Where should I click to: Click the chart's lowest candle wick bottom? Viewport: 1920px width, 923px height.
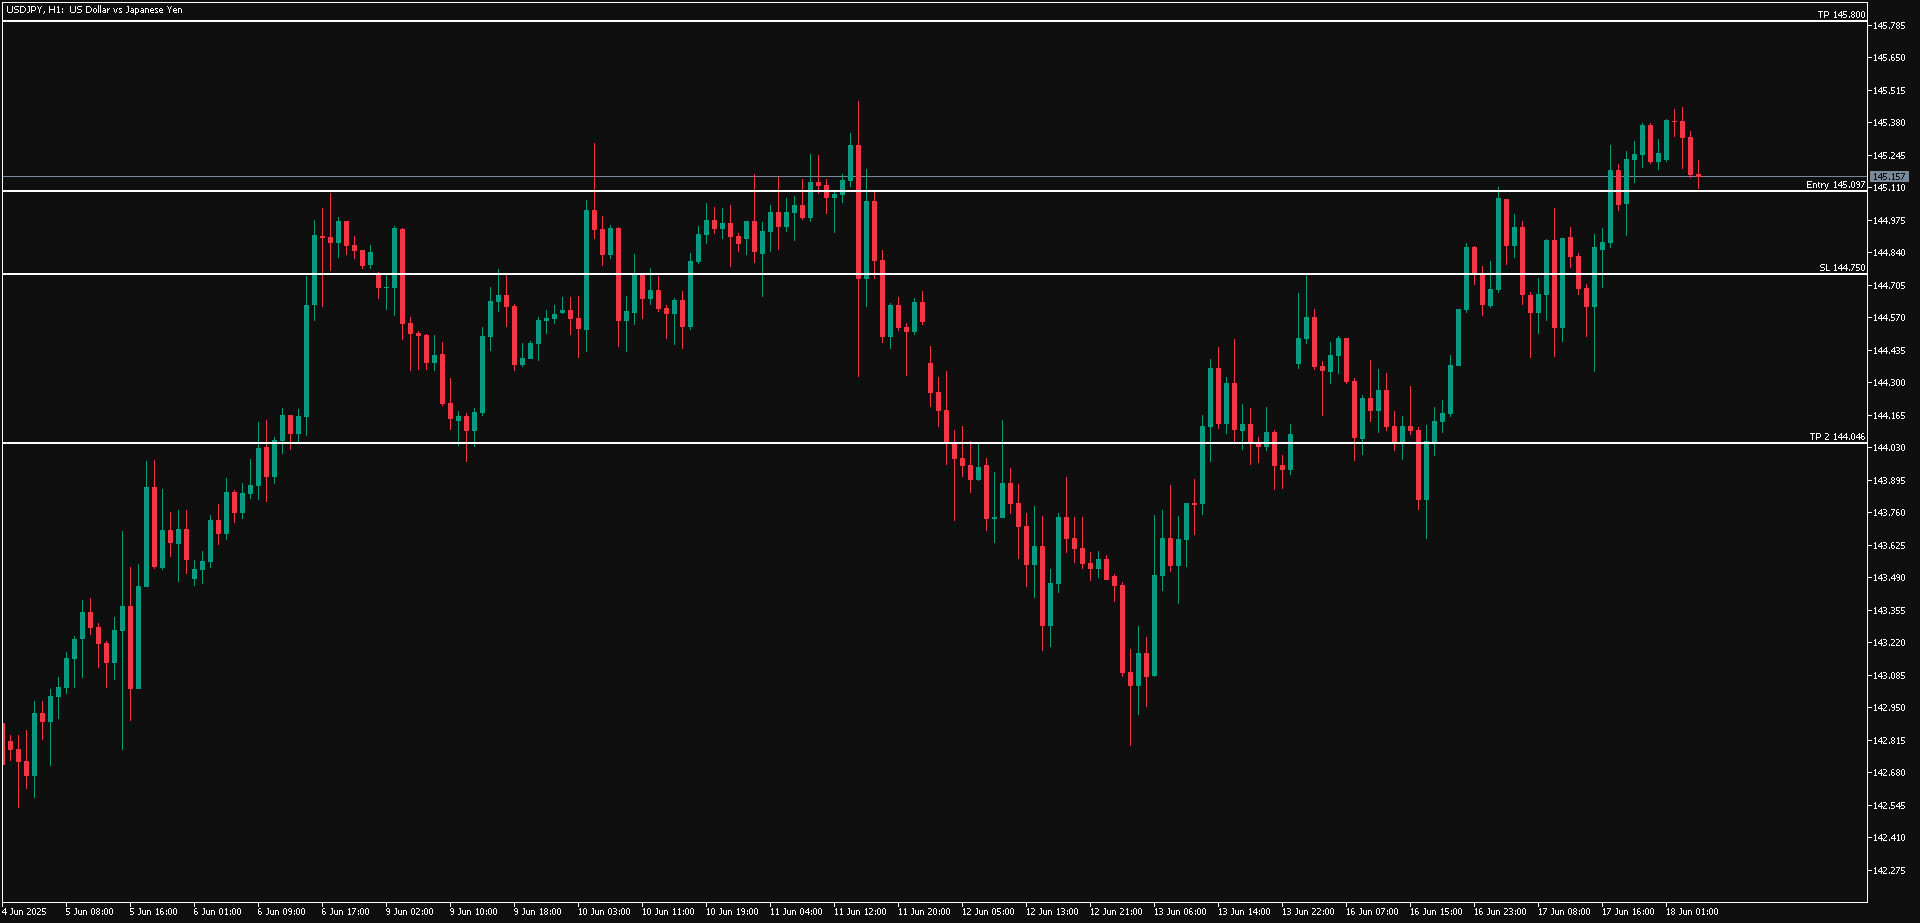[18, 806]
